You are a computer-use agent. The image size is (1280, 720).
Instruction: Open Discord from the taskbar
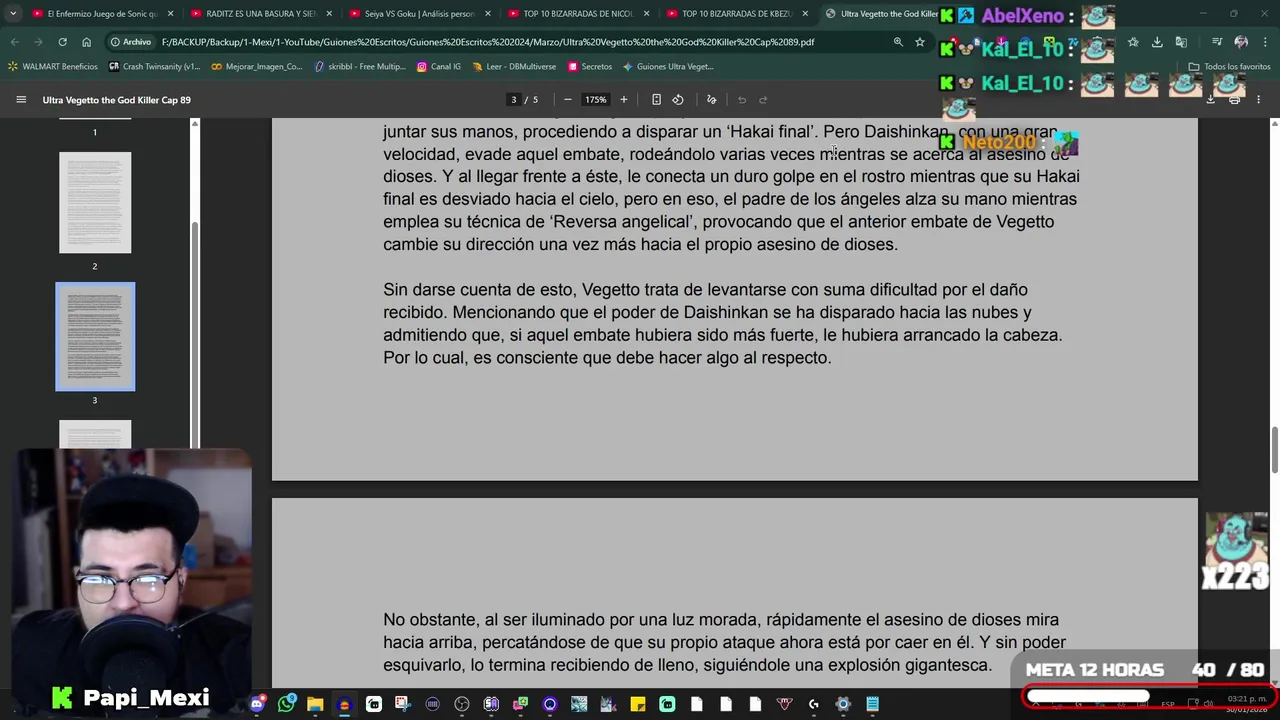(258, 704)
